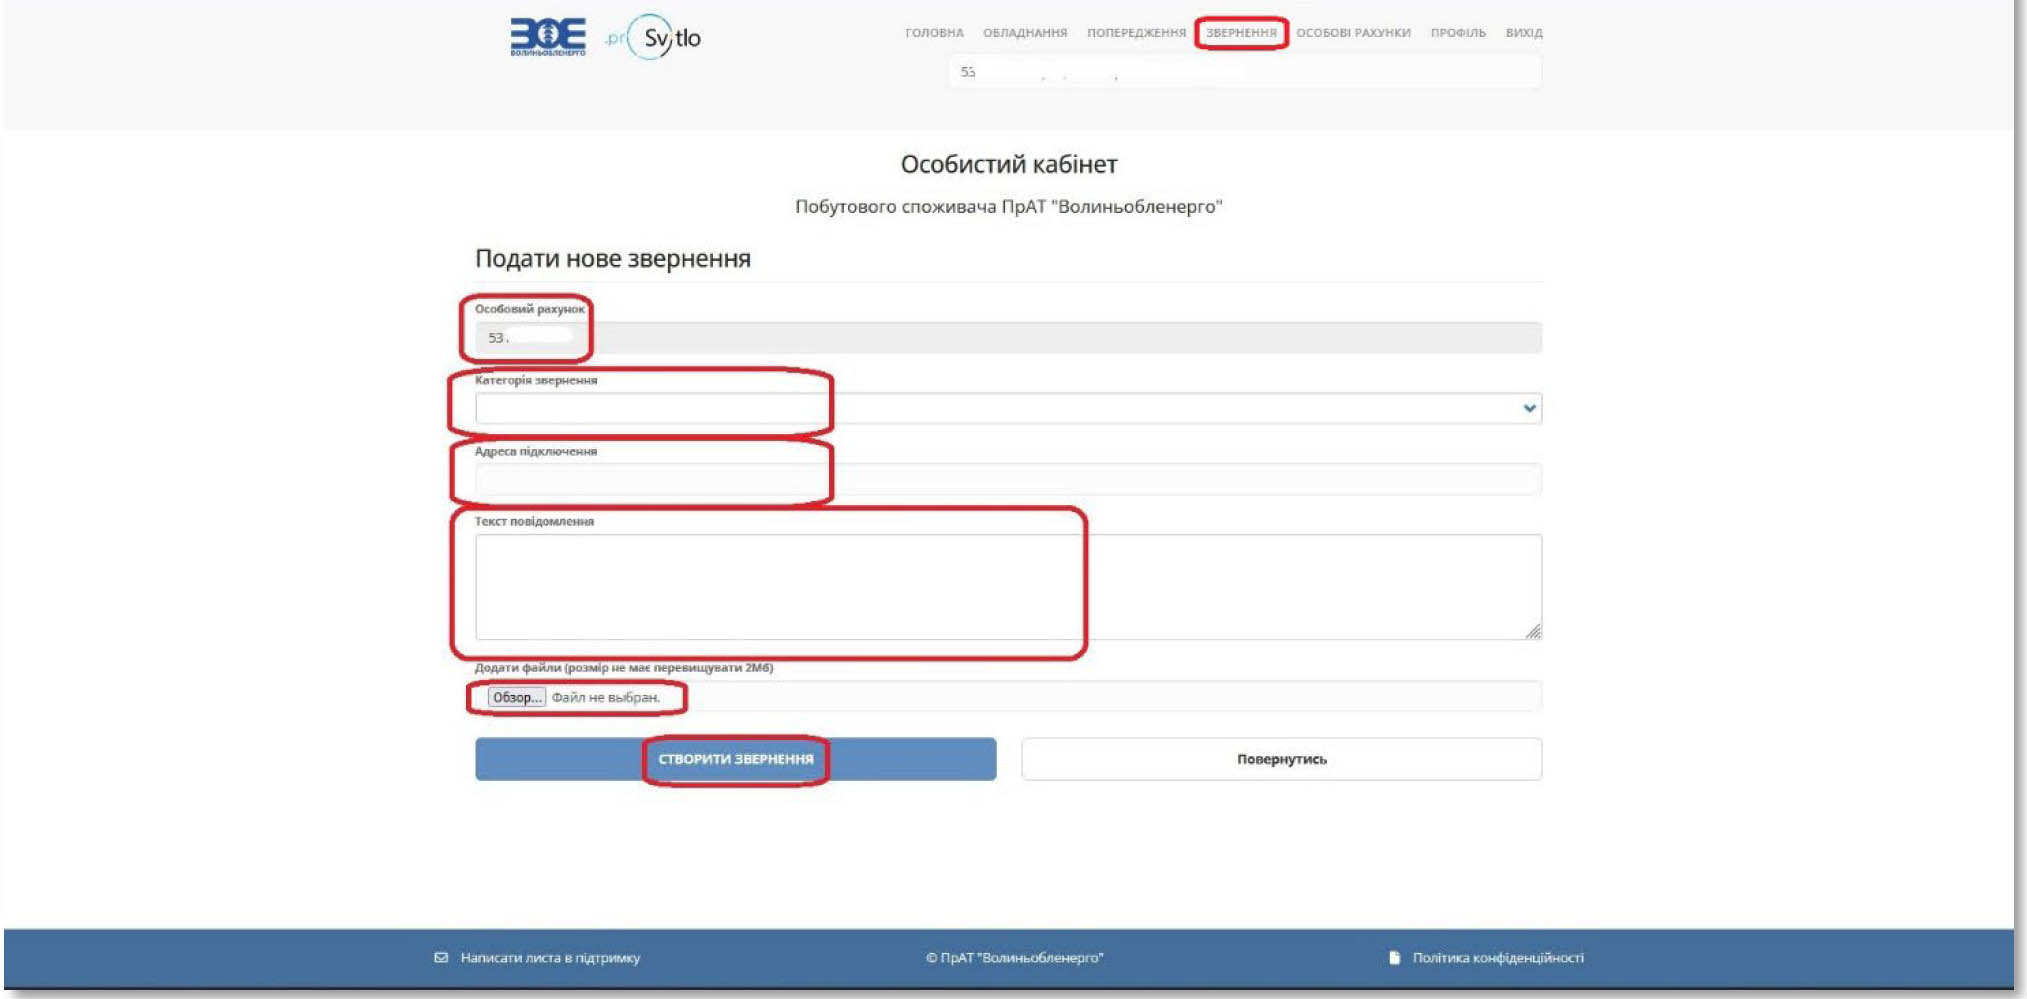
Task: Click envelope icon in footer
Action: coord(441,957)
